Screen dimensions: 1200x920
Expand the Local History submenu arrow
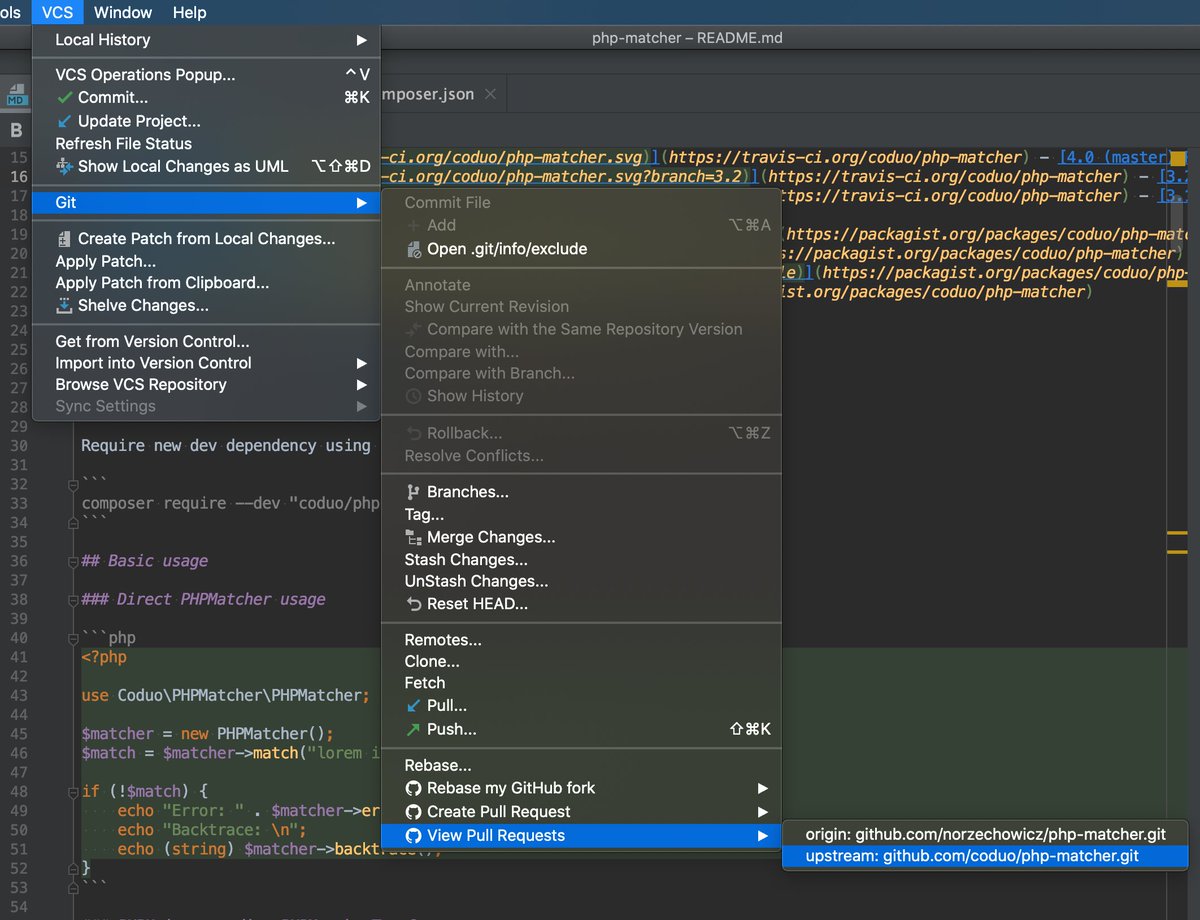[361, 40]
